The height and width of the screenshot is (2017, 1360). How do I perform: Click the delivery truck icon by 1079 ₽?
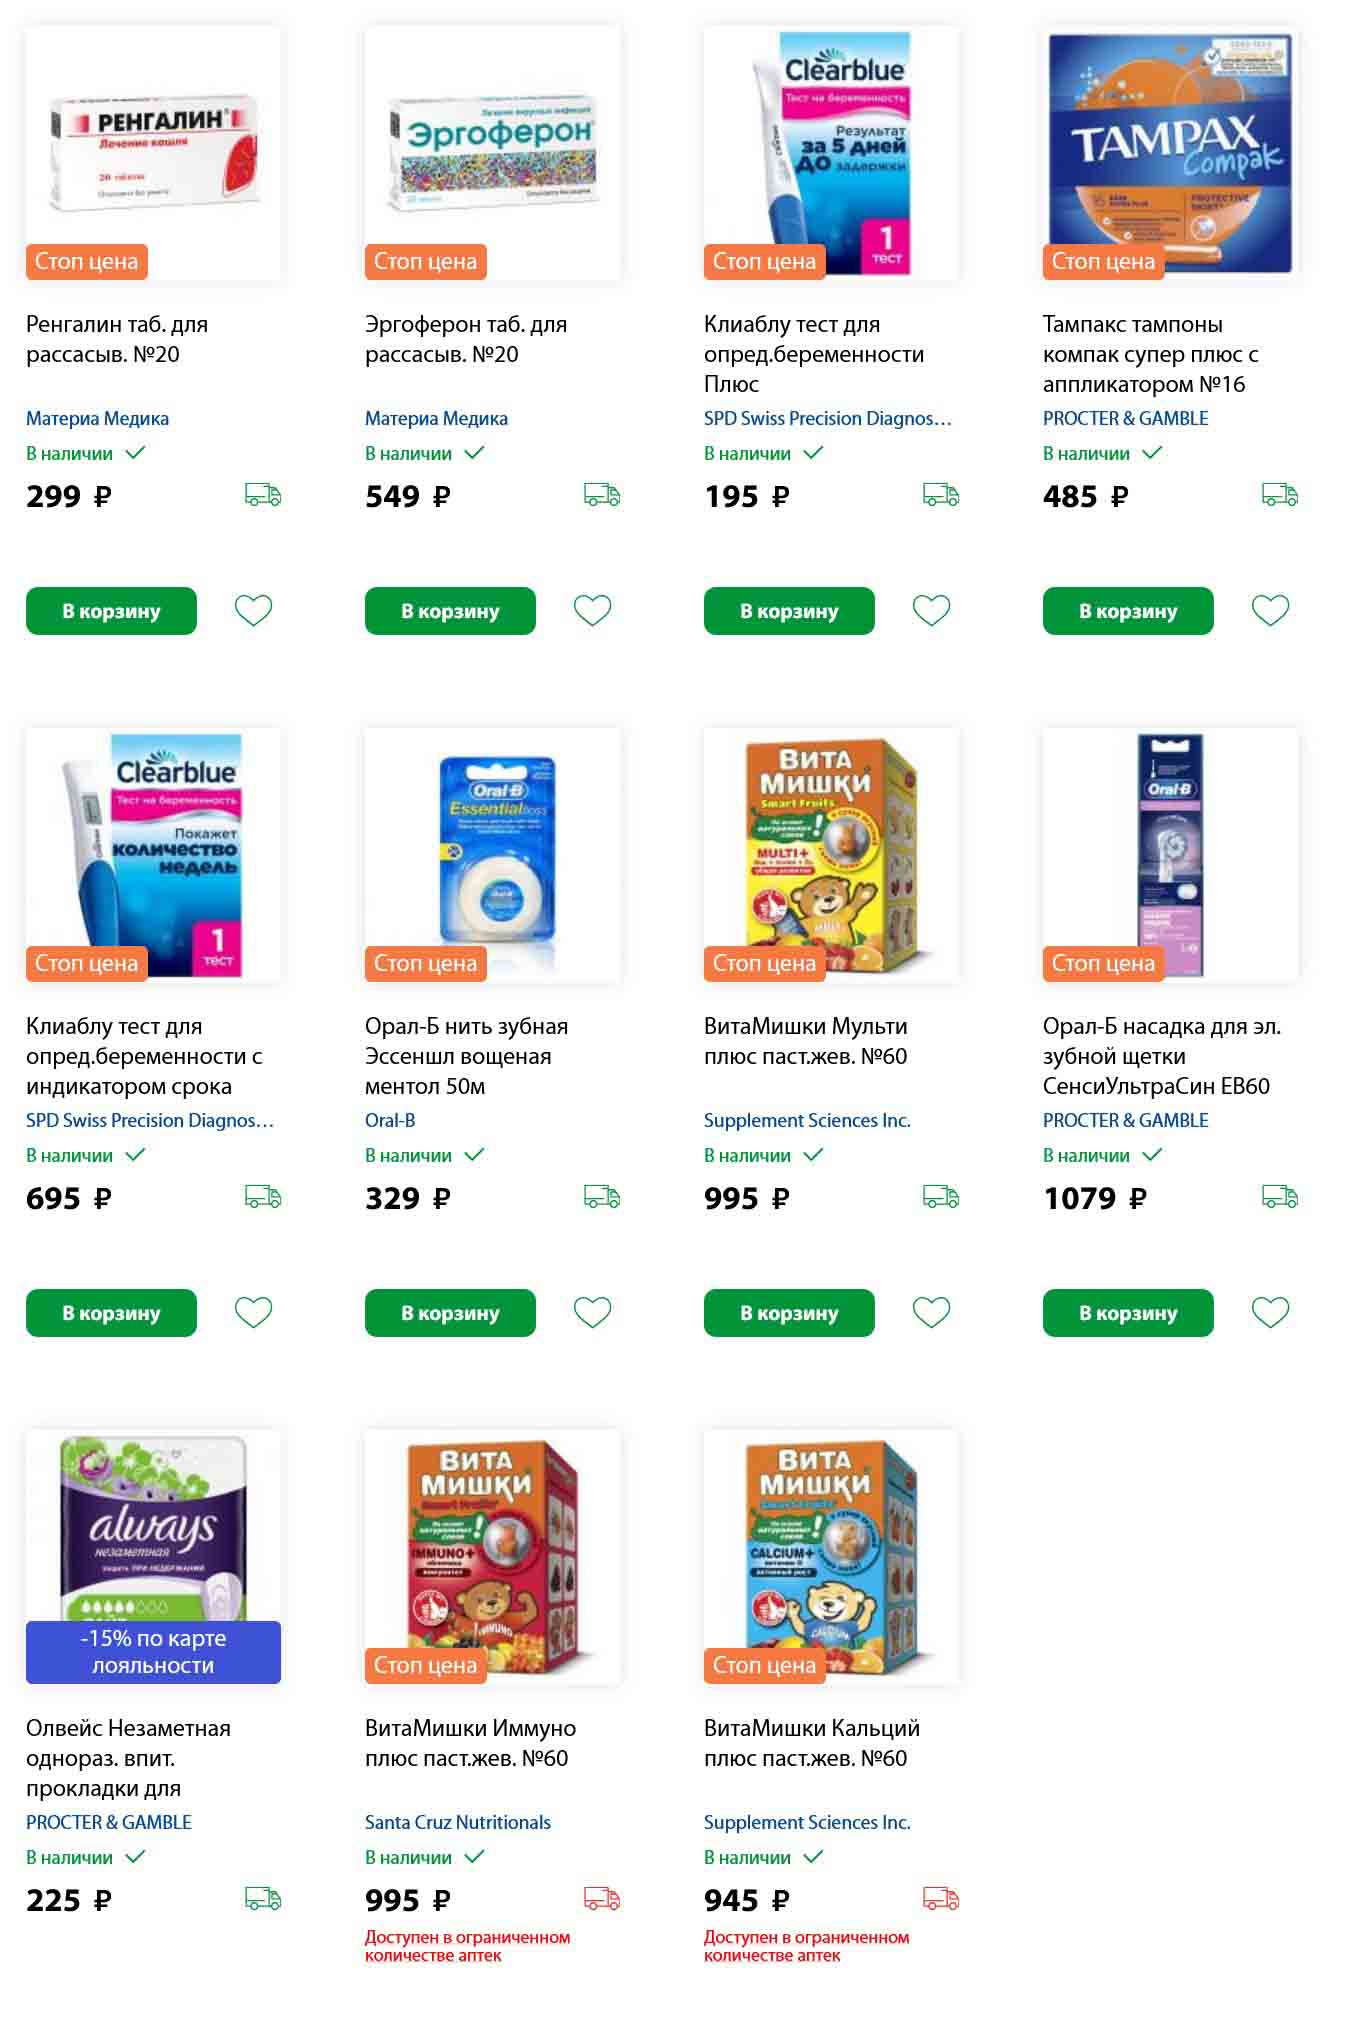pyautogui.click(x=1279, y=1196)
